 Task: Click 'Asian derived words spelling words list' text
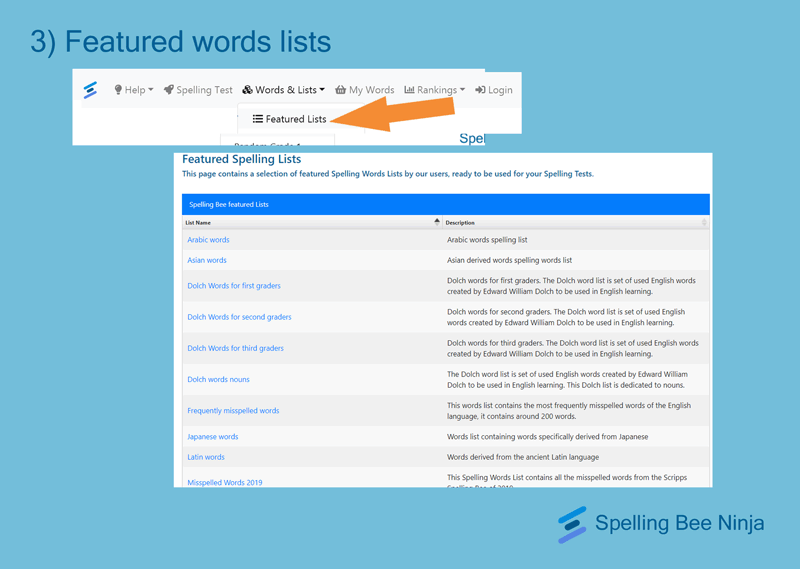point(509,260)
